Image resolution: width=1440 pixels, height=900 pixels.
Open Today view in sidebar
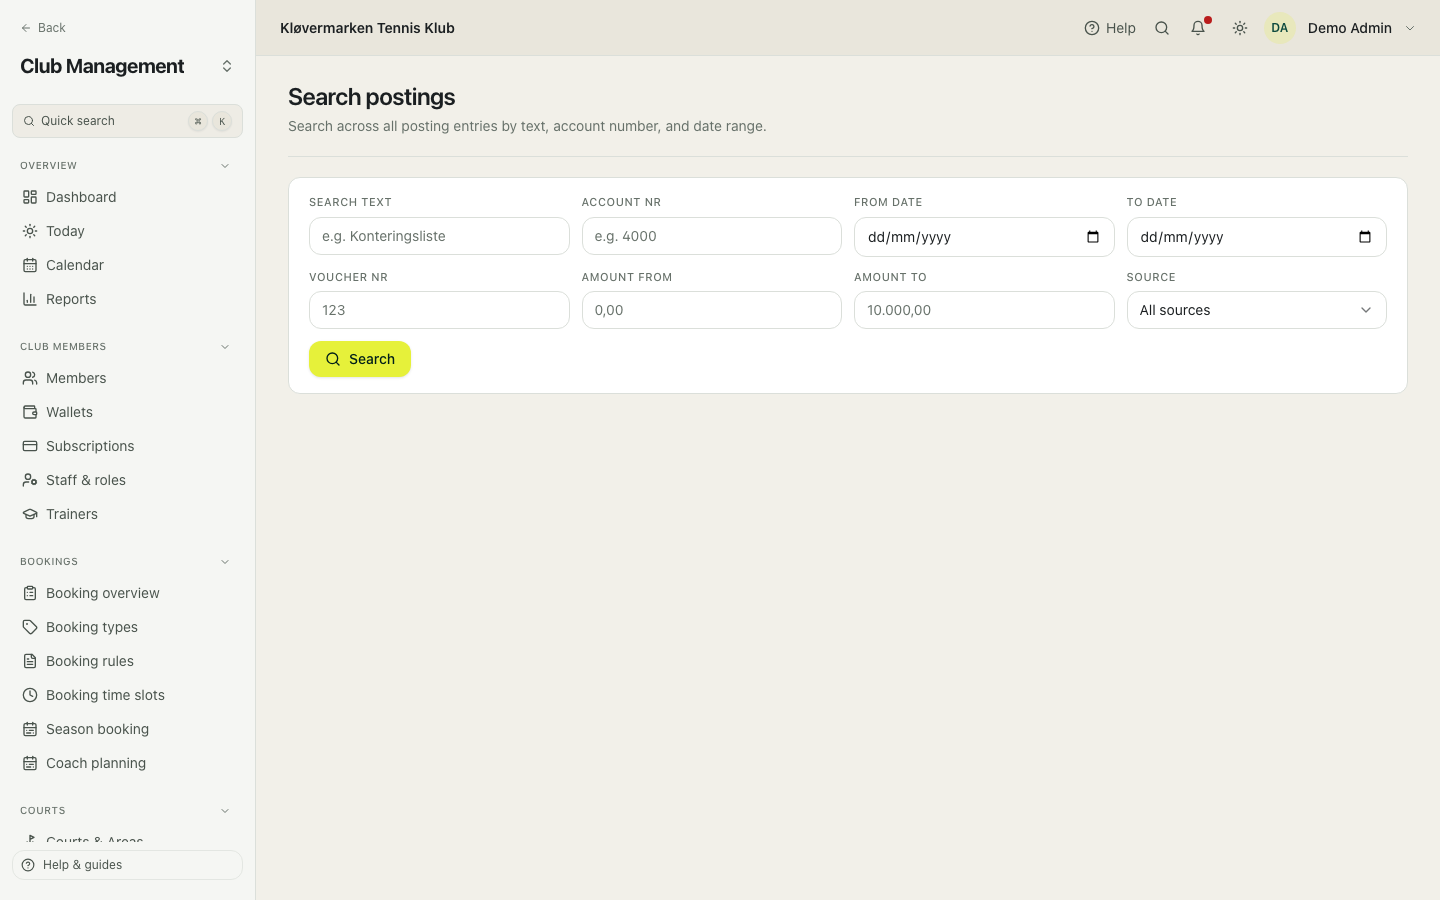point(127,231)
